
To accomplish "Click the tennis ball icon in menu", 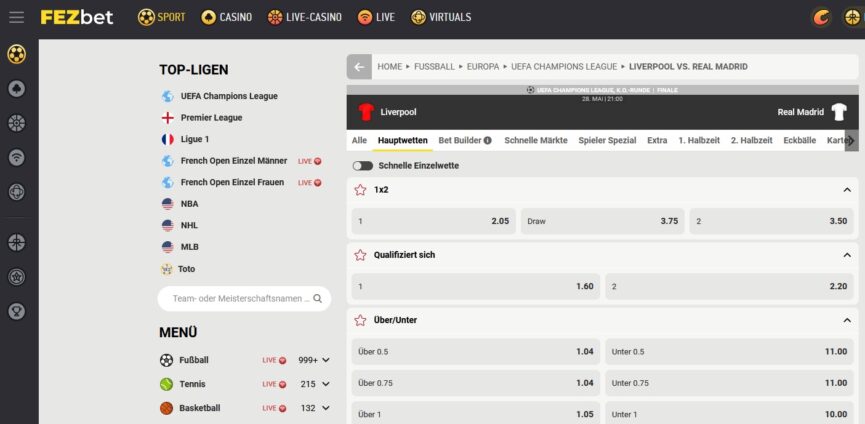I will pyautogui.click(x=167, y=384).
